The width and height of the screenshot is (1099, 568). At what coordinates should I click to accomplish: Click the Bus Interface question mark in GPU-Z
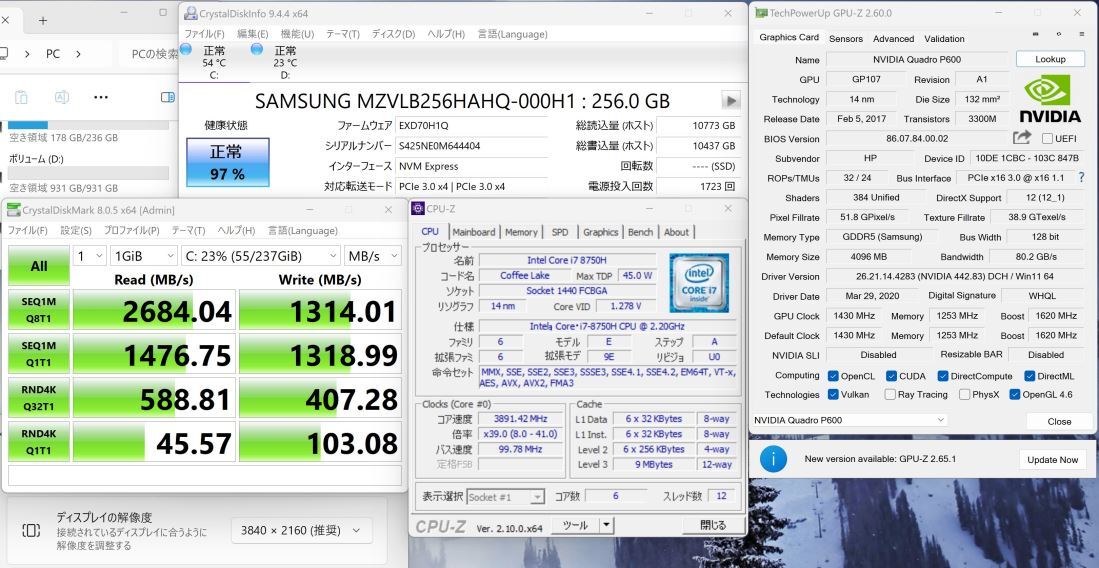(x=1081, y=177)
